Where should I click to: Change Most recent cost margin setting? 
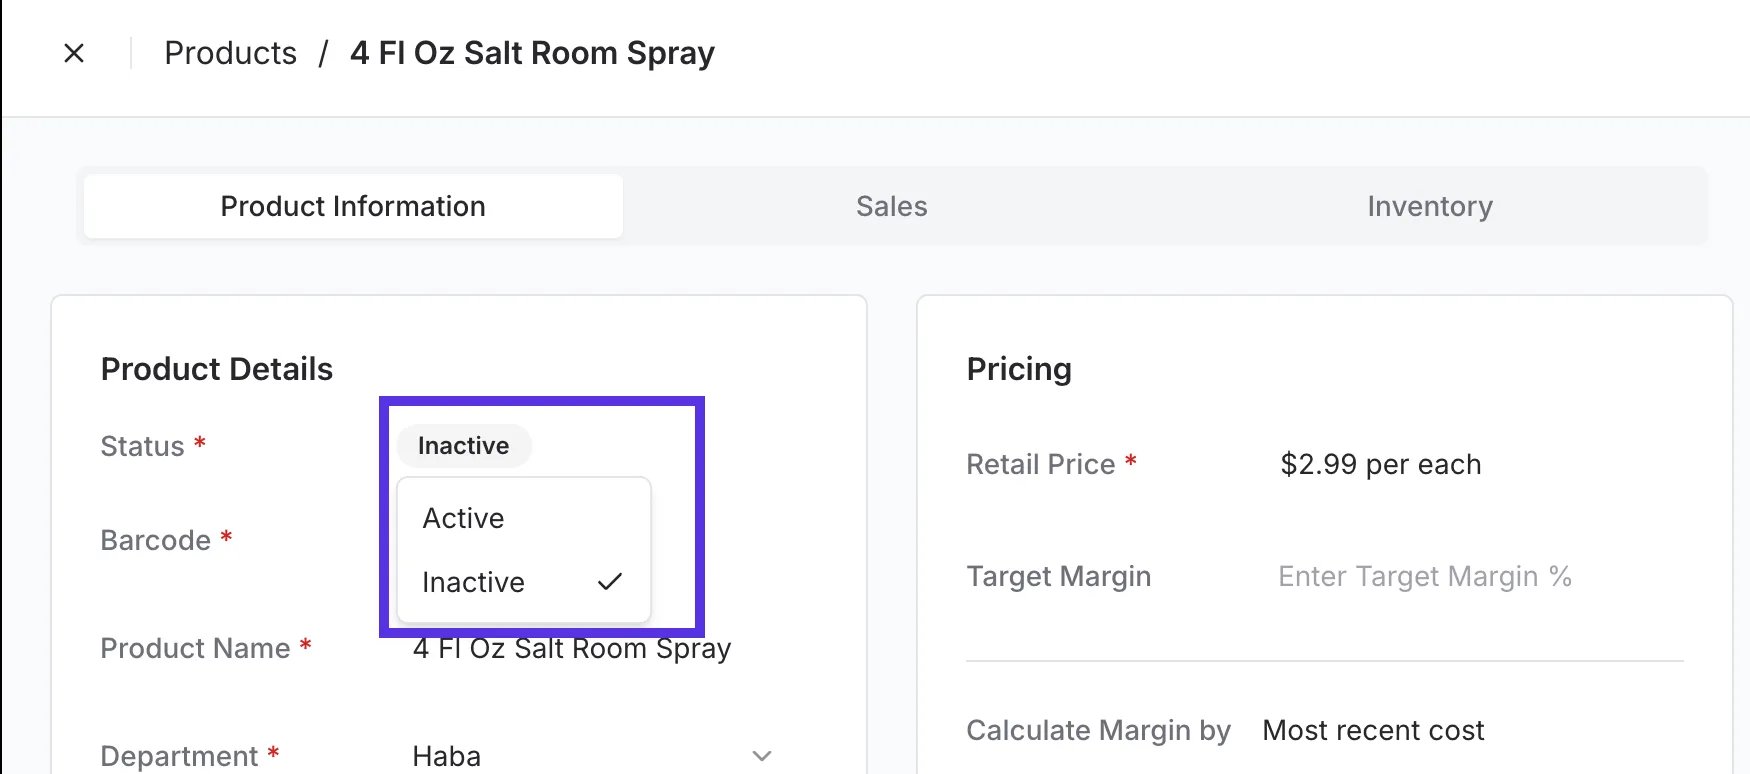tap(1373, 730)
